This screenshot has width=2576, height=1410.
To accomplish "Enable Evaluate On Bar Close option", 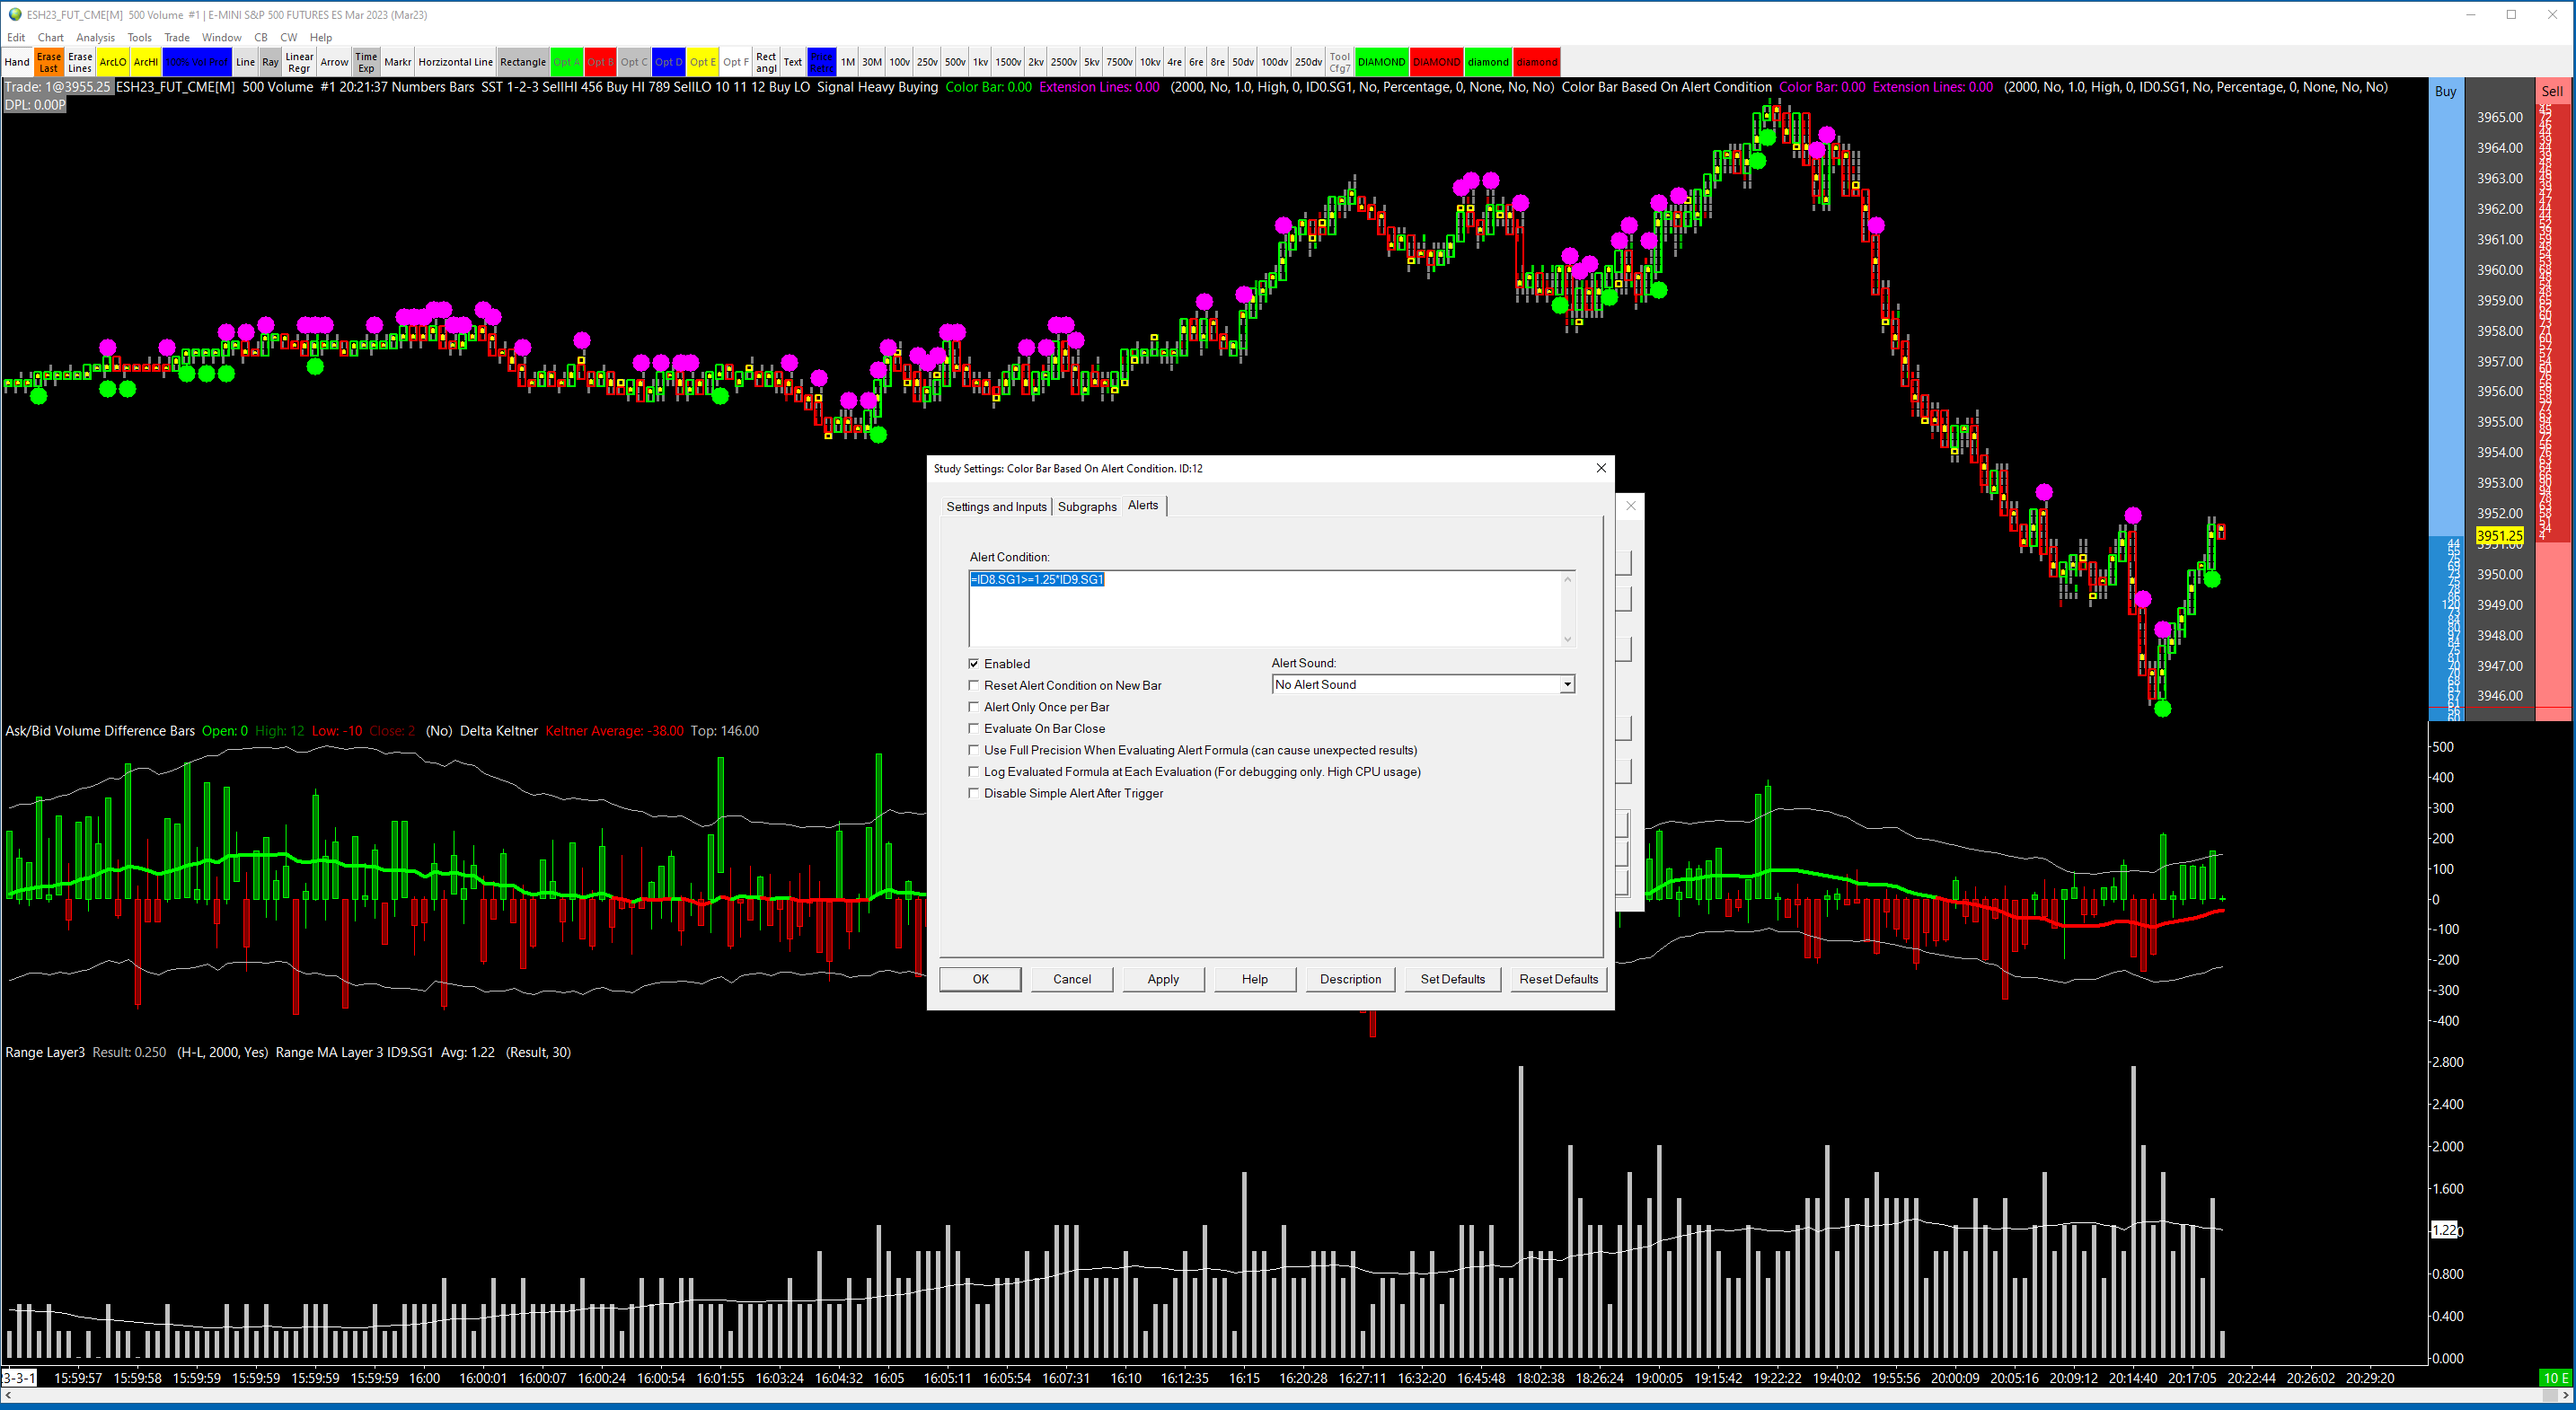I will [974, 729].
